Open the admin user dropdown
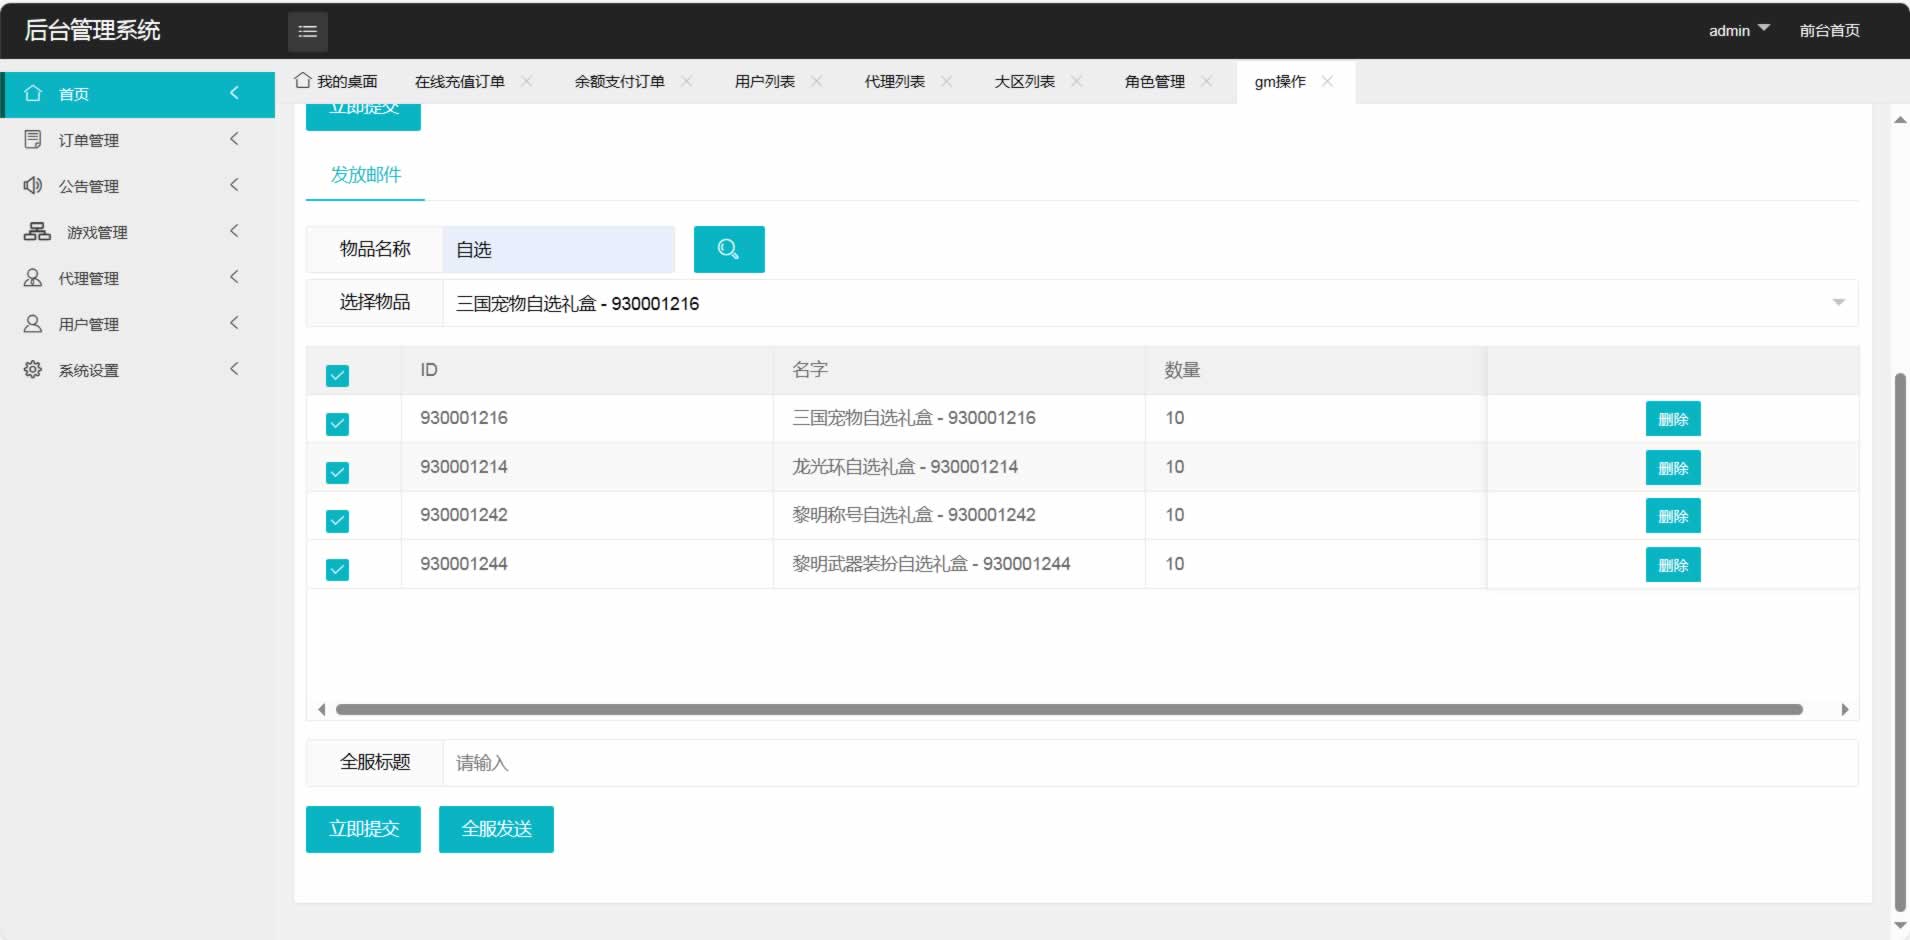 point(1738,30)
